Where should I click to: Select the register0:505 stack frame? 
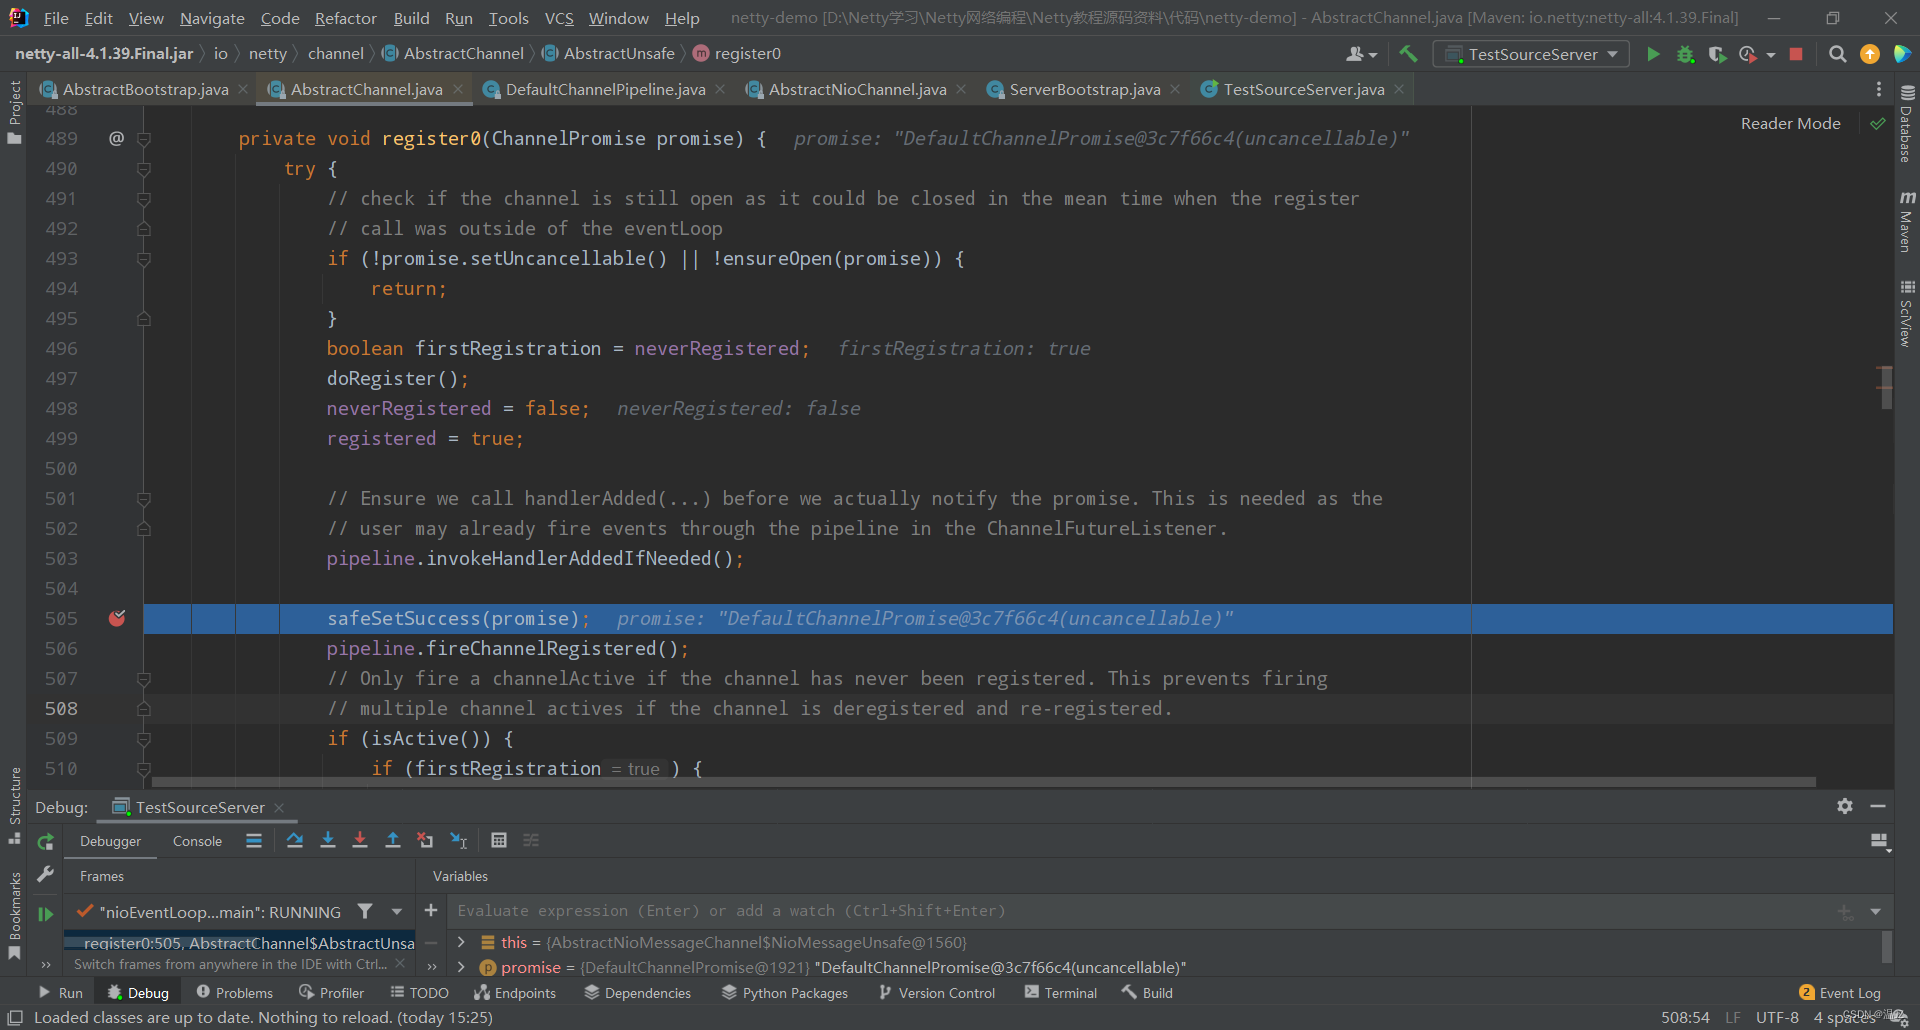pos(240,943)
